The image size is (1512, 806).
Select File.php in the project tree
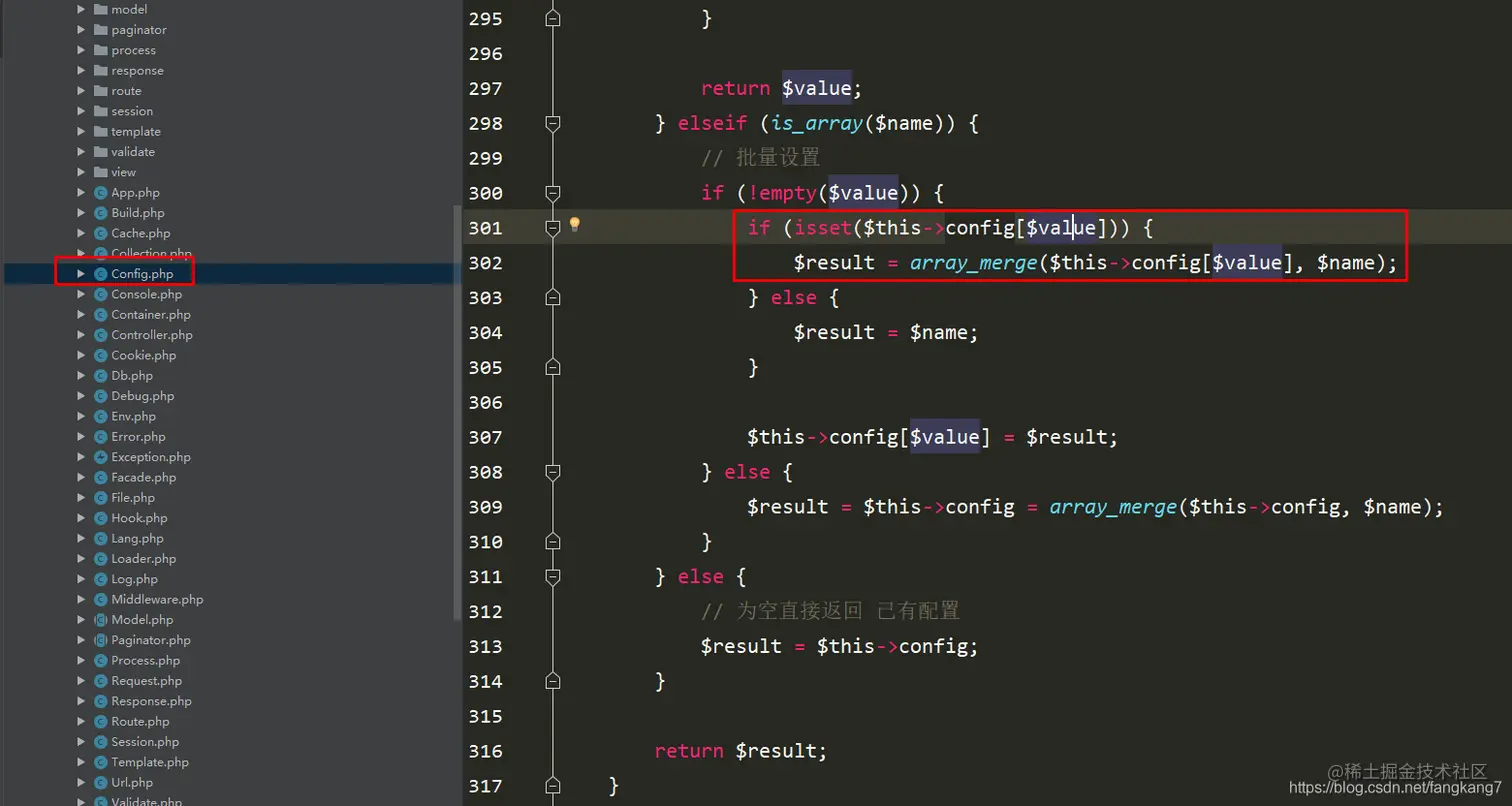133,498
